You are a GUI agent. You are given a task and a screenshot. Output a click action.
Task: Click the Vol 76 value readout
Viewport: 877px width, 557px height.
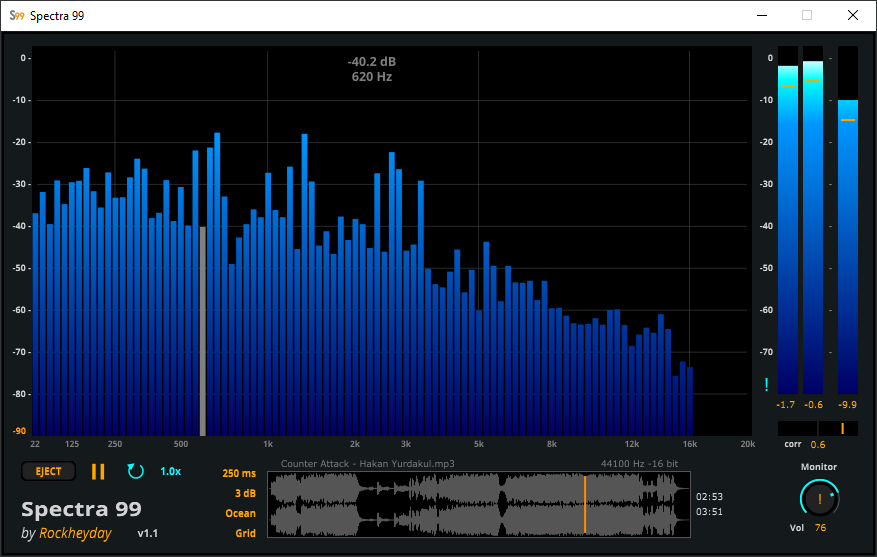pos(820,527)
